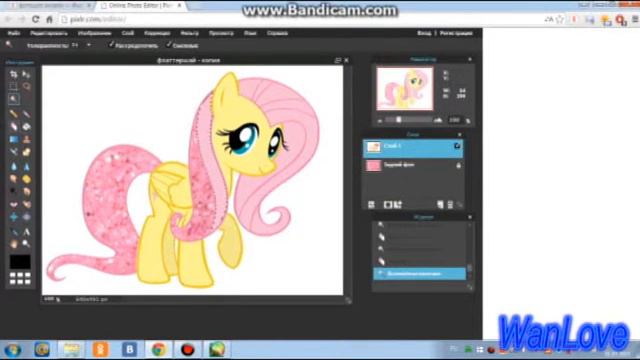Screen dimensions: 640x360
Task: Select the Colorpicker tool
Action: pos(13,232)
